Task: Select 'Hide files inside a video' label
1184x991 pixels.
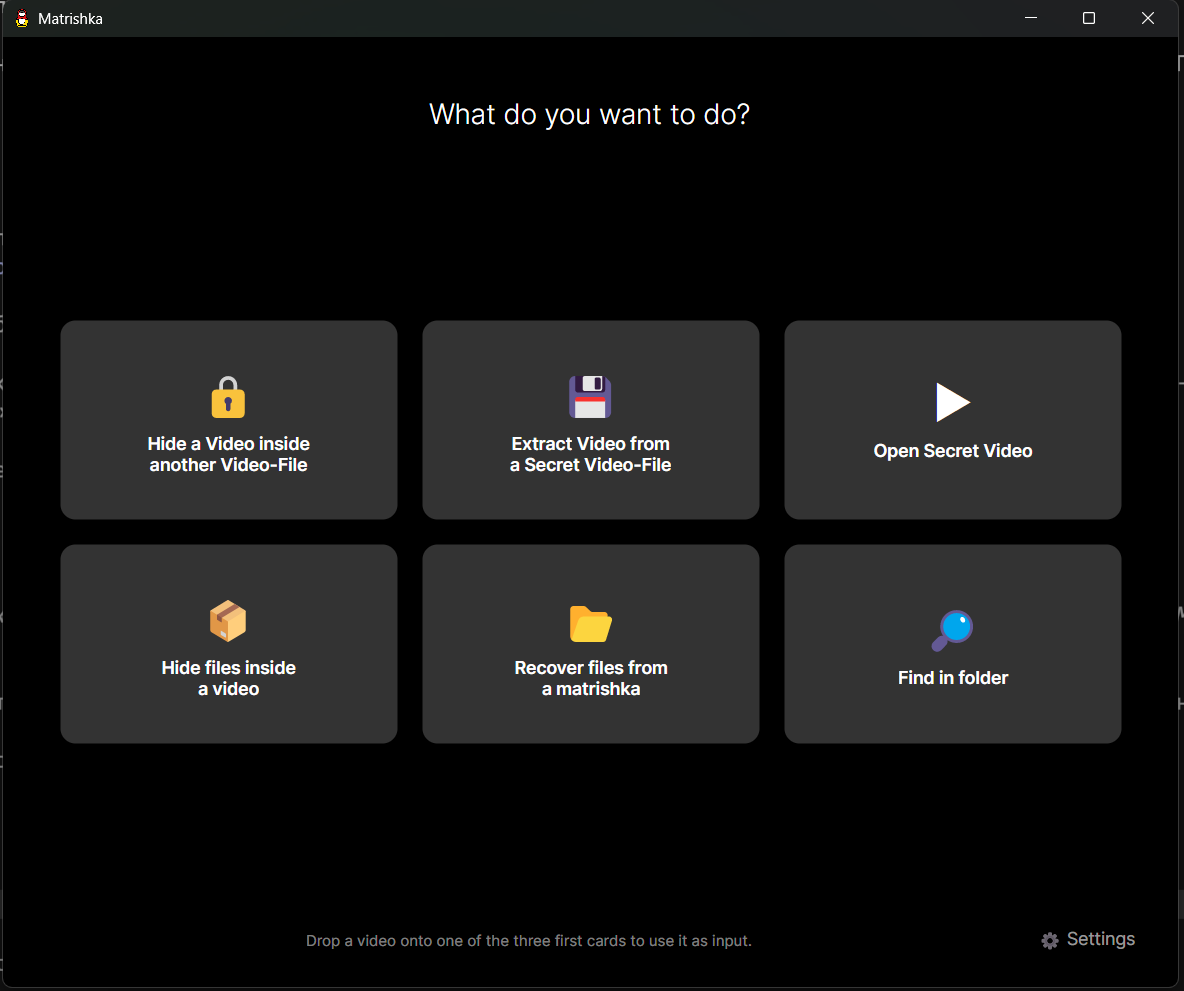Action: (229, 678)
